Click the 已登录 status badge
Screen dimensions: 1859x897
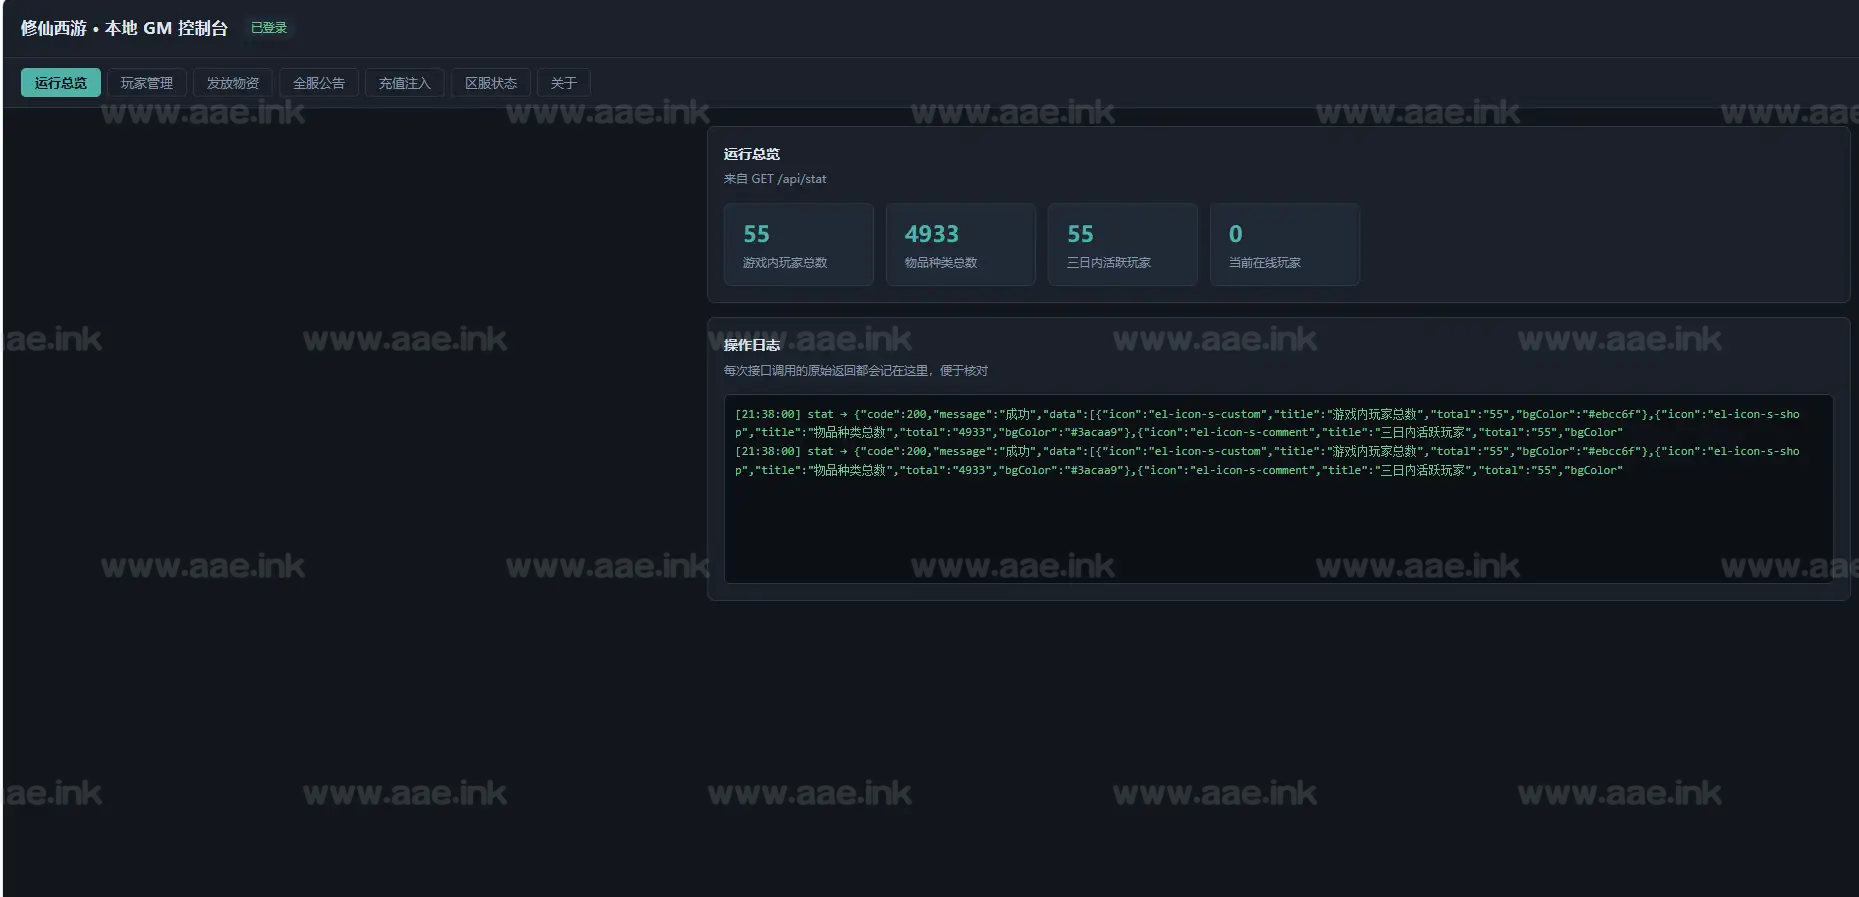269,28
